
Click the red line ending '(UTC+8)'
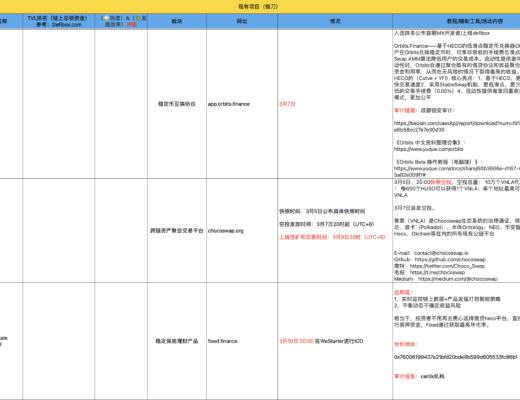pyautogui.click(x=332, y=237)
